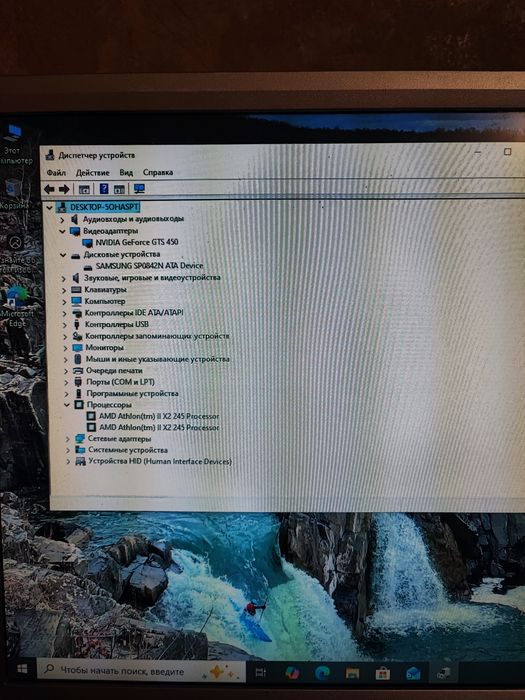Viewport: 525px width, 700px height.
Task: Go back with the left arrow toolbar icon
Action: coord(49,189)
